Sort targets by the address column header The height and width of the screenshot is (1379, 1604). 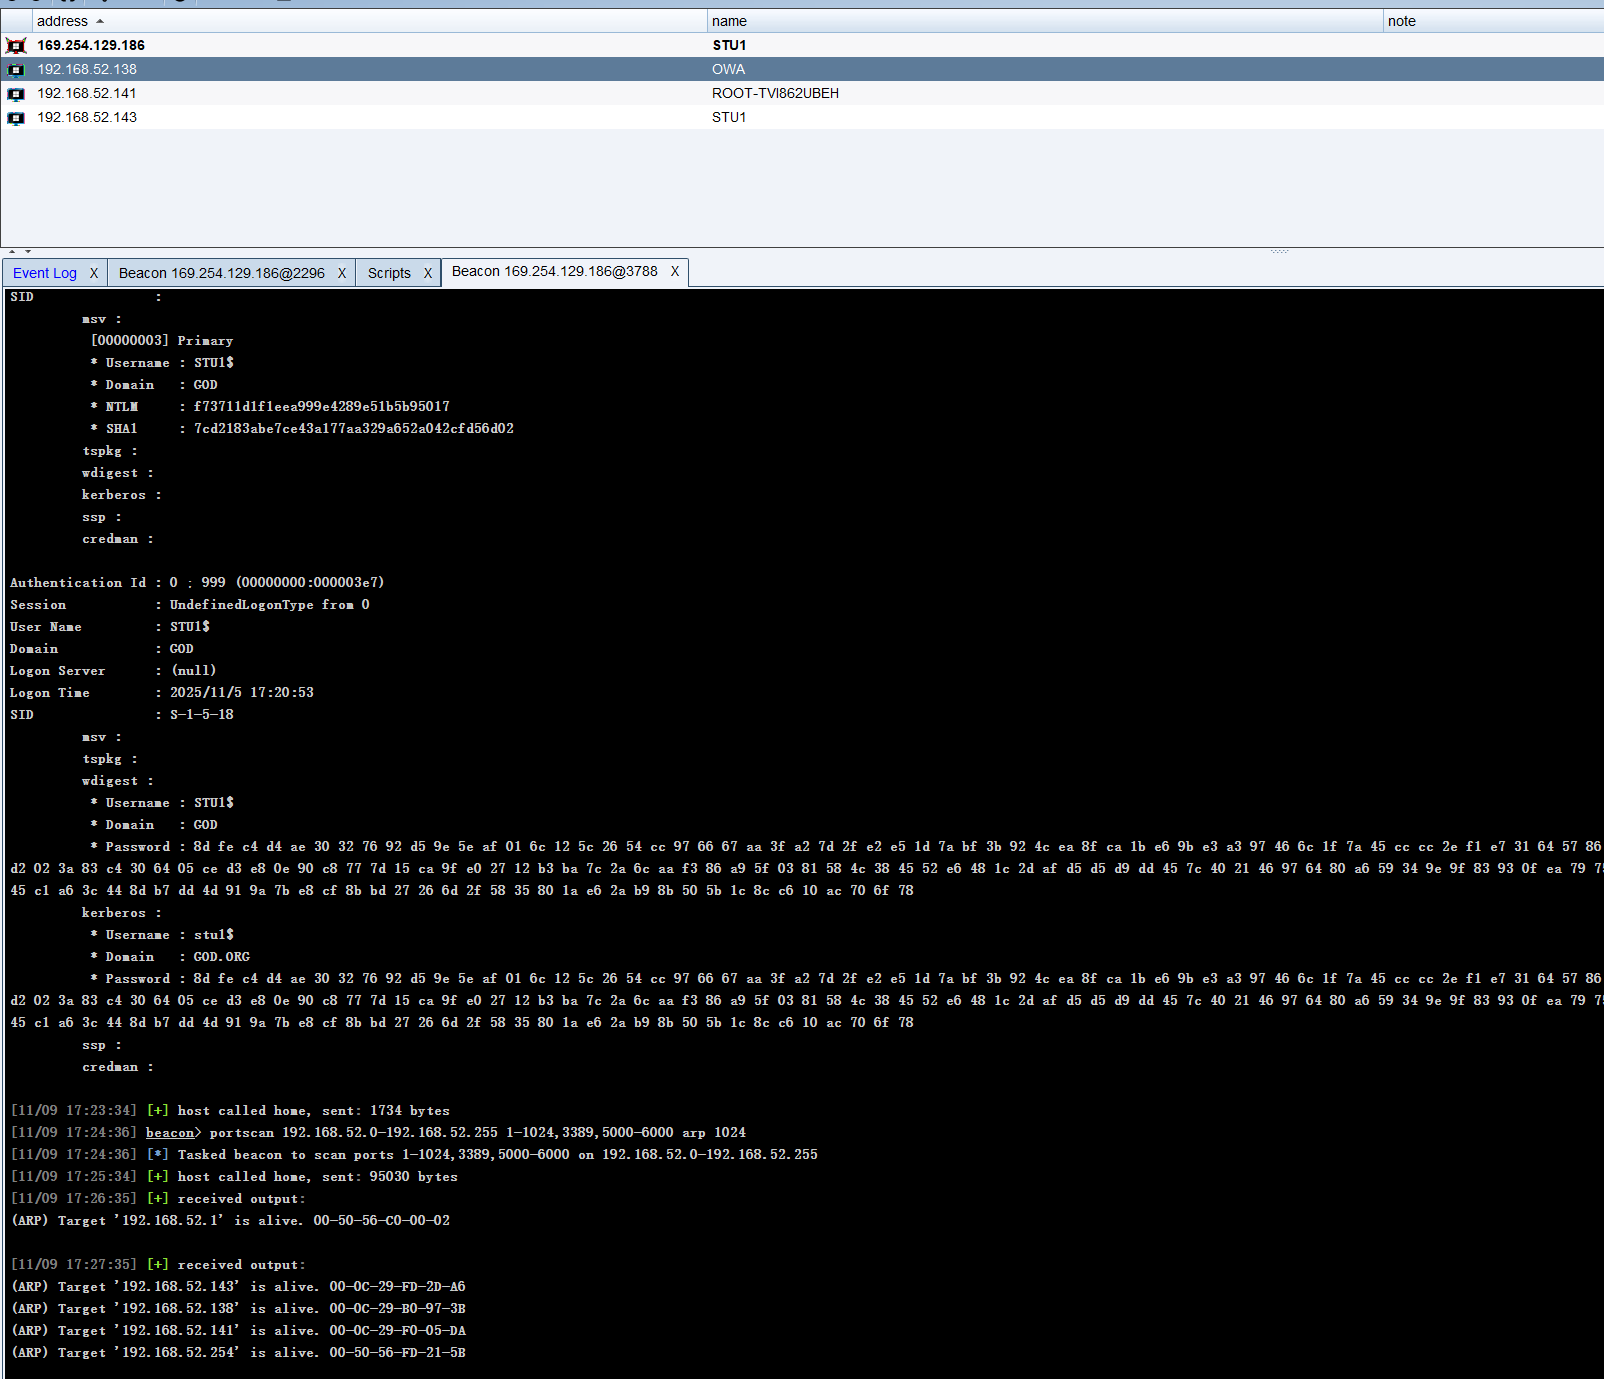369,21
